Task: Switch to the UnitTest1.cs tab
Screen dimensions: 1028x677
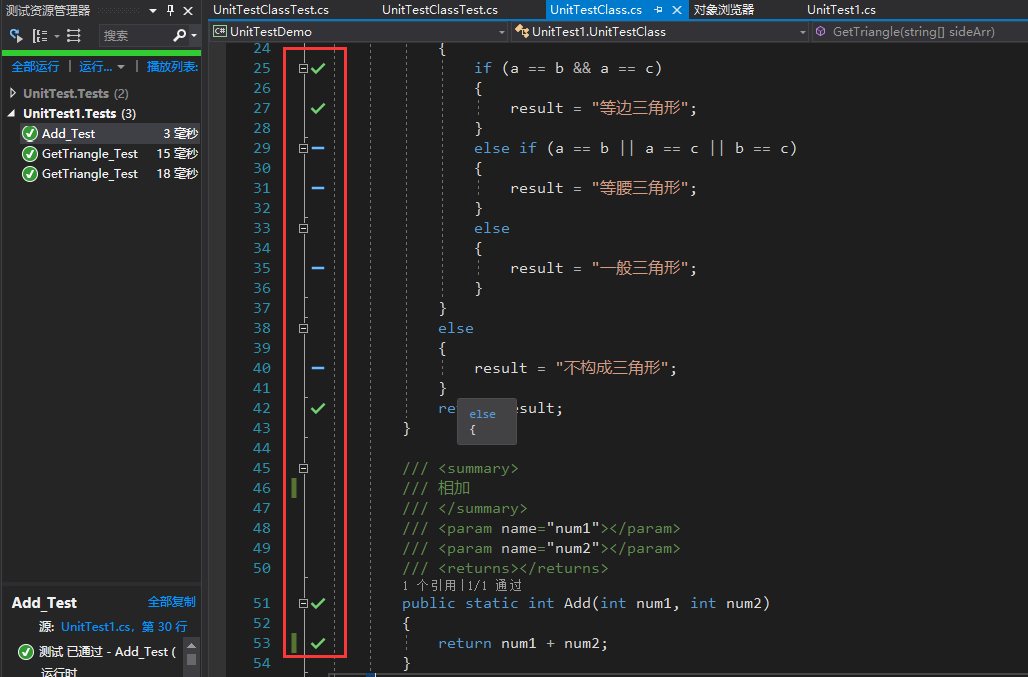Action: 841,10
